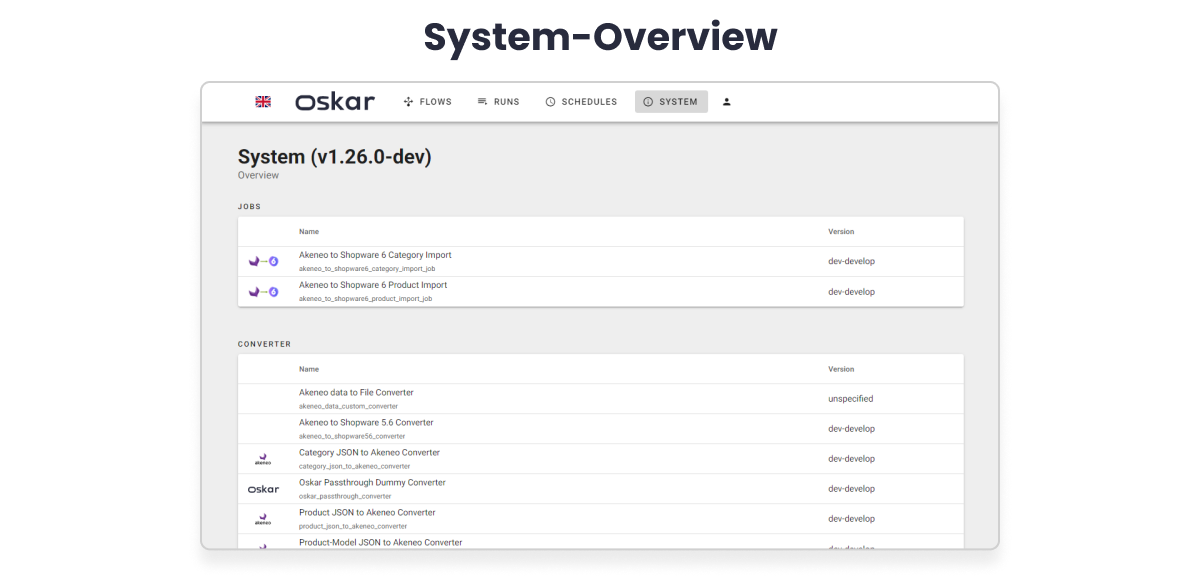Click 'product_json_to_akeneo_converter' identifier text

point(353,526)
